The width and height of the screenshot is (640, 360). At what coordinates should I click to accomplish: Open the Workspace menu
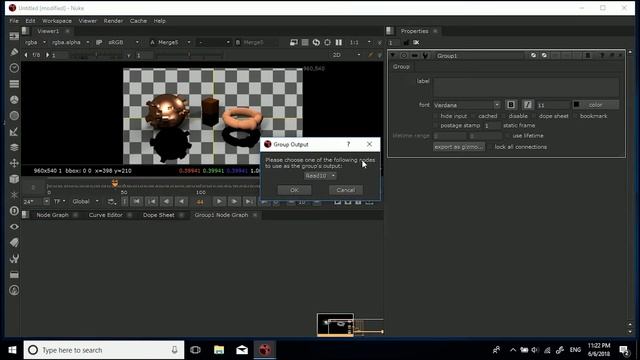pyautogui.click(x=57, y=21)
